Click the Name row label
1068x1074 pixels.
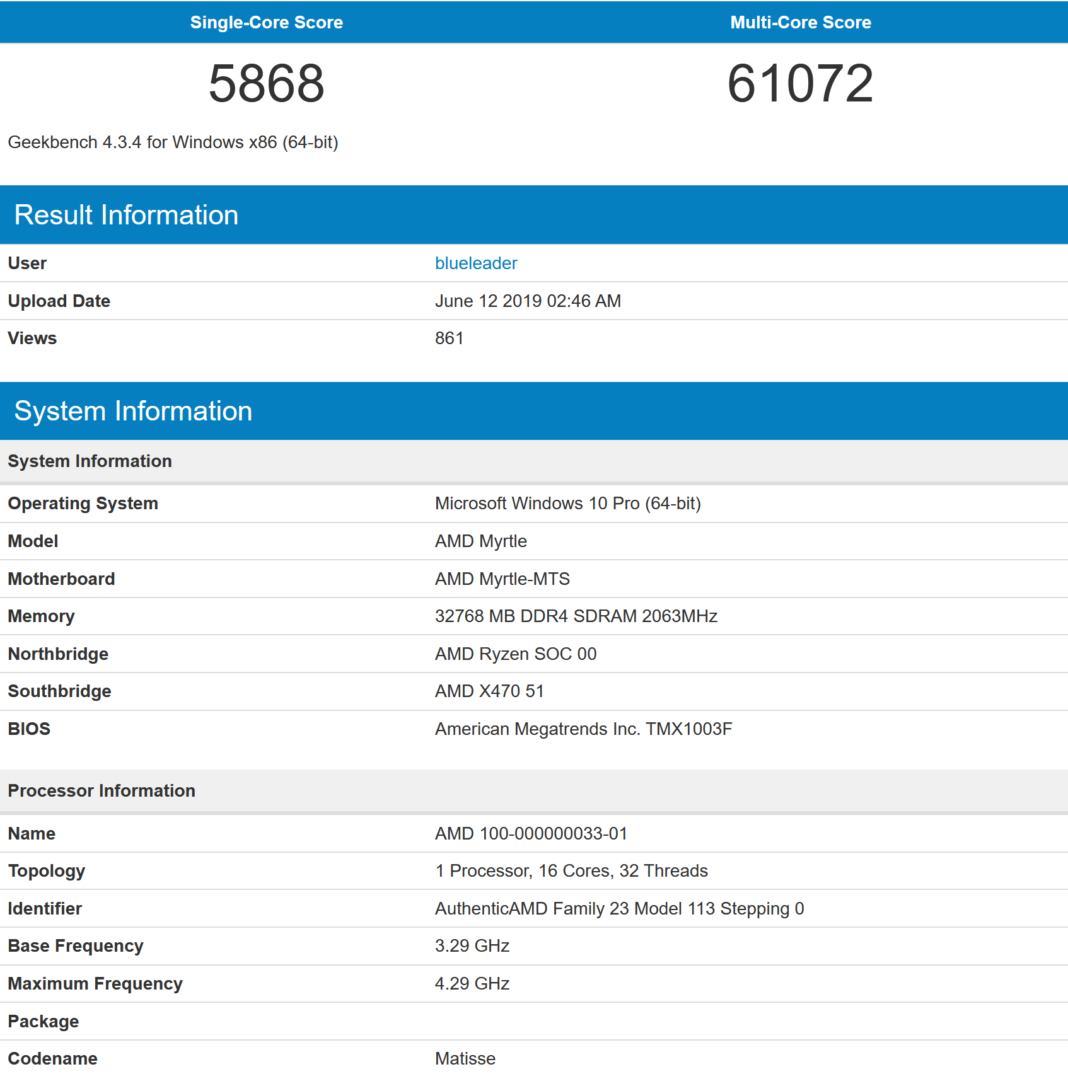(32, 834)
